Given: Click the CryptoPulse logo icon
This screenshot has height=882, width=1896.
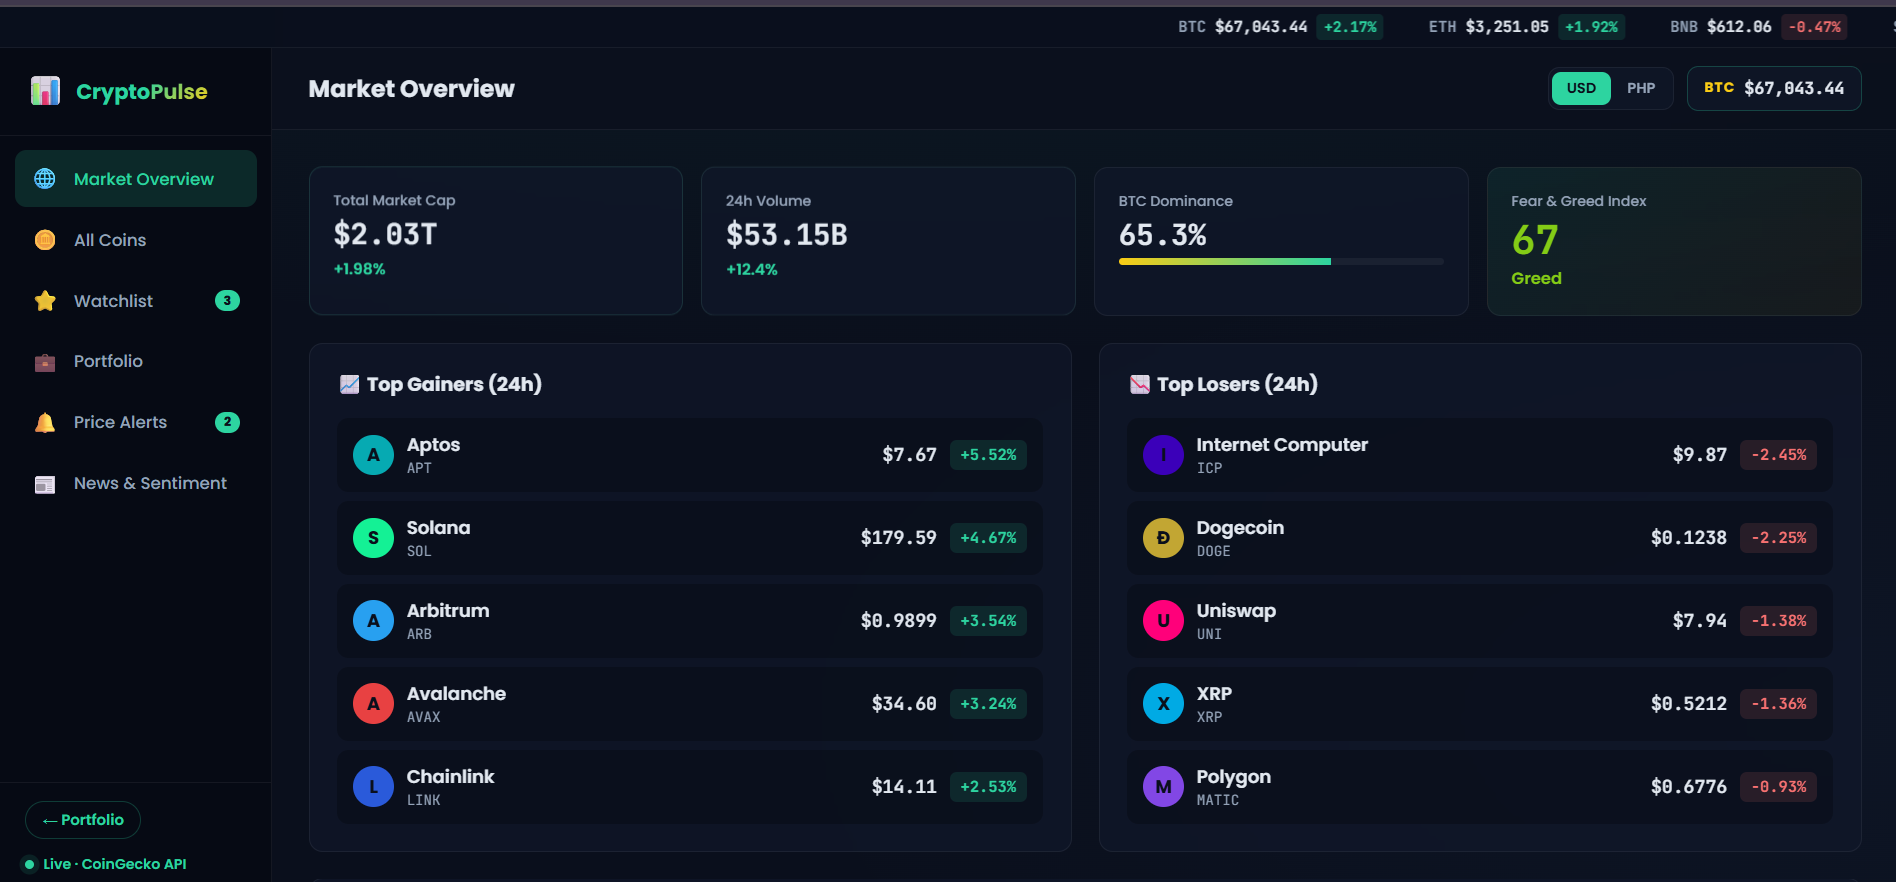Looking at the screenshot, I should (x=45, y=91).
